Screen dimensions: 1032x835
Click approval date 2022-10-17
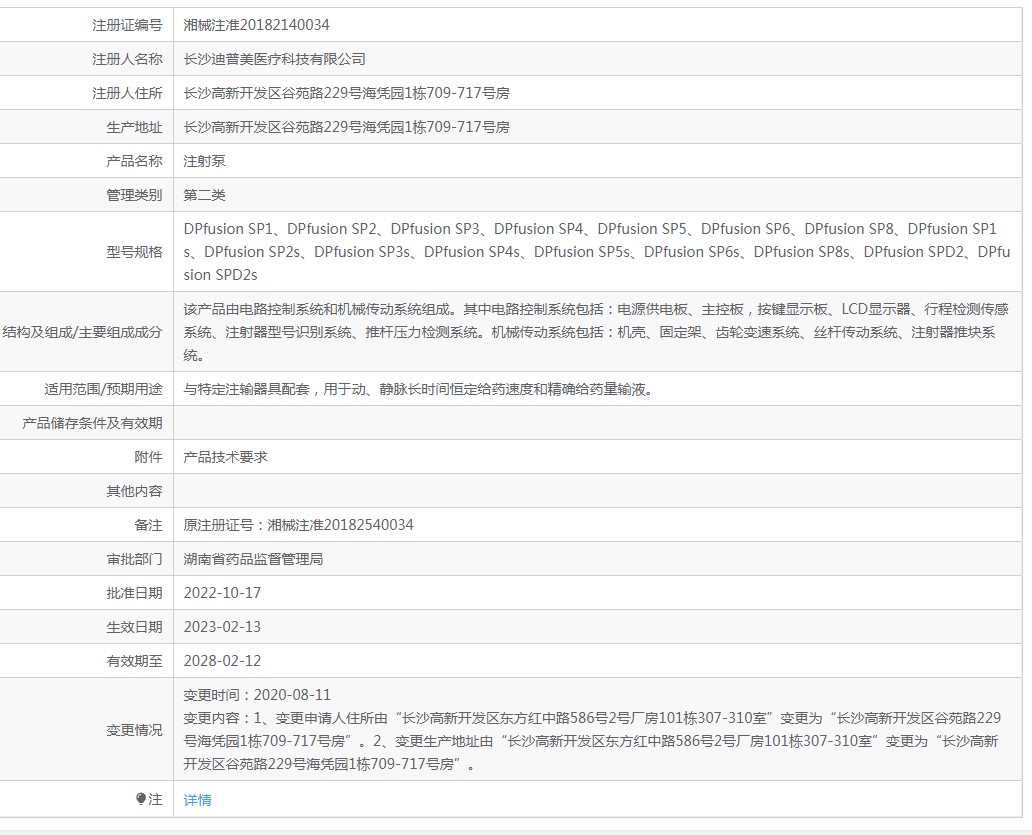click(222, 593)
